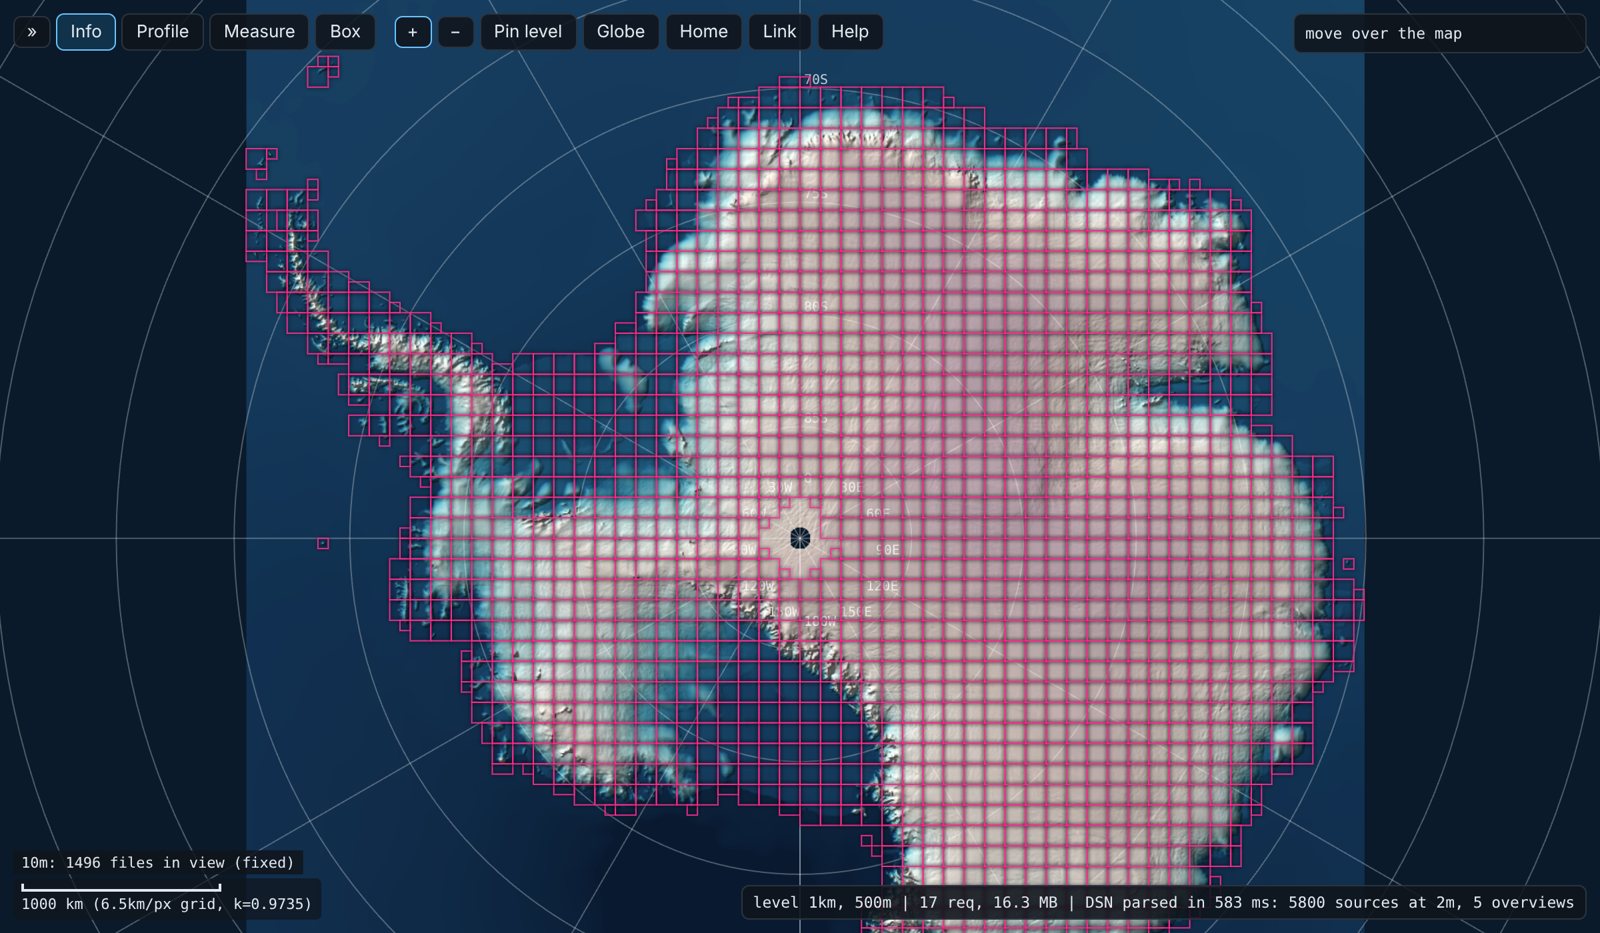Click the 70S latitude label

pyautogui.click(x=816, y=79)
